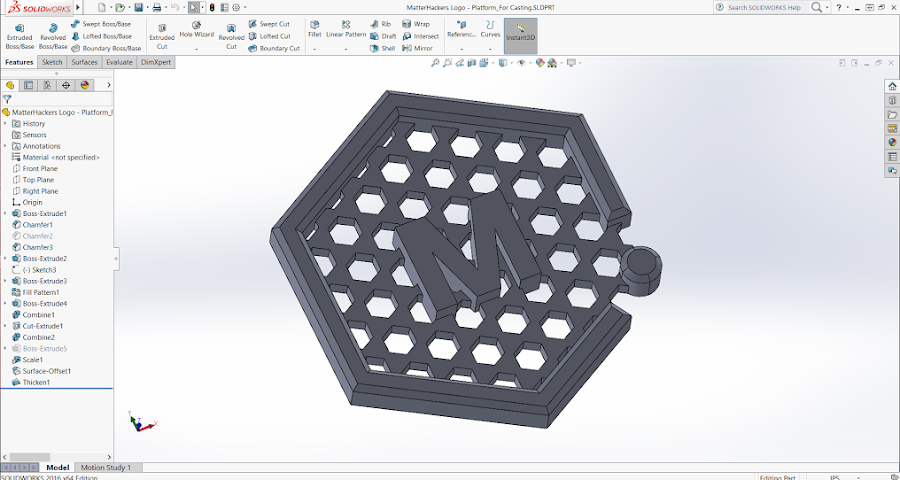Click the Edit Appearance color ball

pos(541,62)
